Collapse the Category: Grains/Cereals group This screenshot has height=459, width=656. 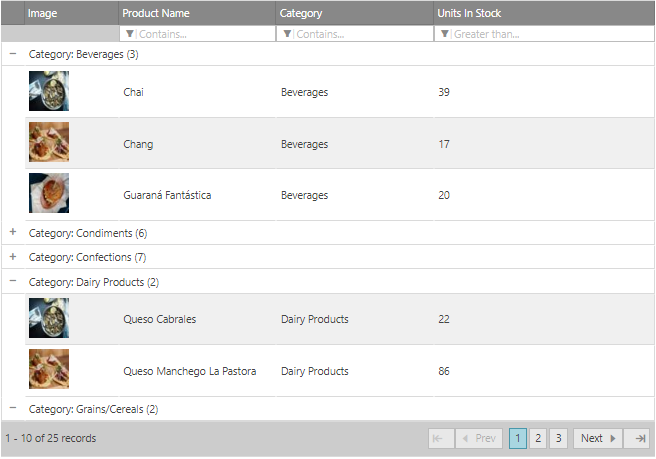[13, 408]
